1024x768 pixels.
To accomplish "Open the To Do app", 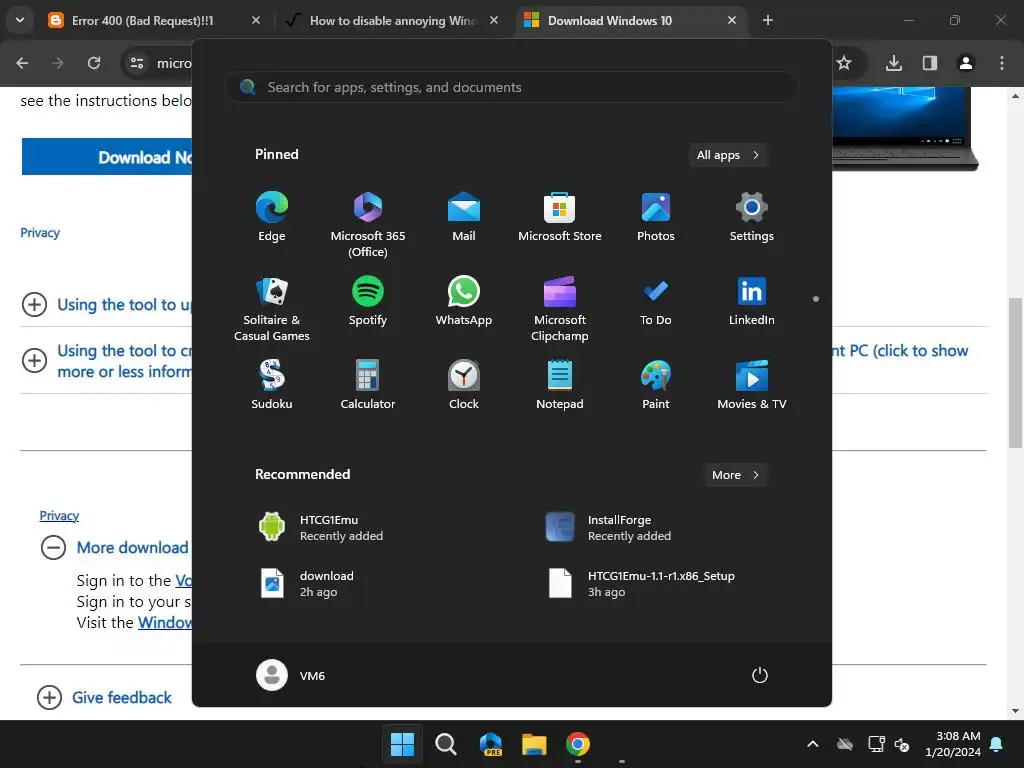I will 656,301.
